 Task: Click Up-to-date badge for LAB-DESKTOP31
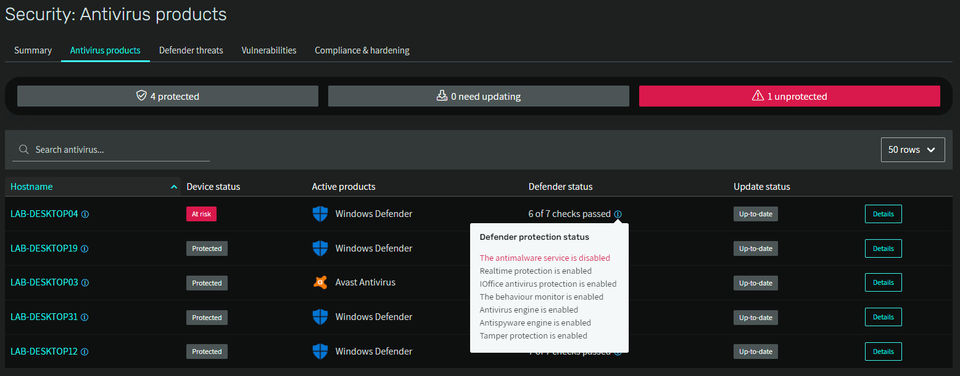[756, 317]
